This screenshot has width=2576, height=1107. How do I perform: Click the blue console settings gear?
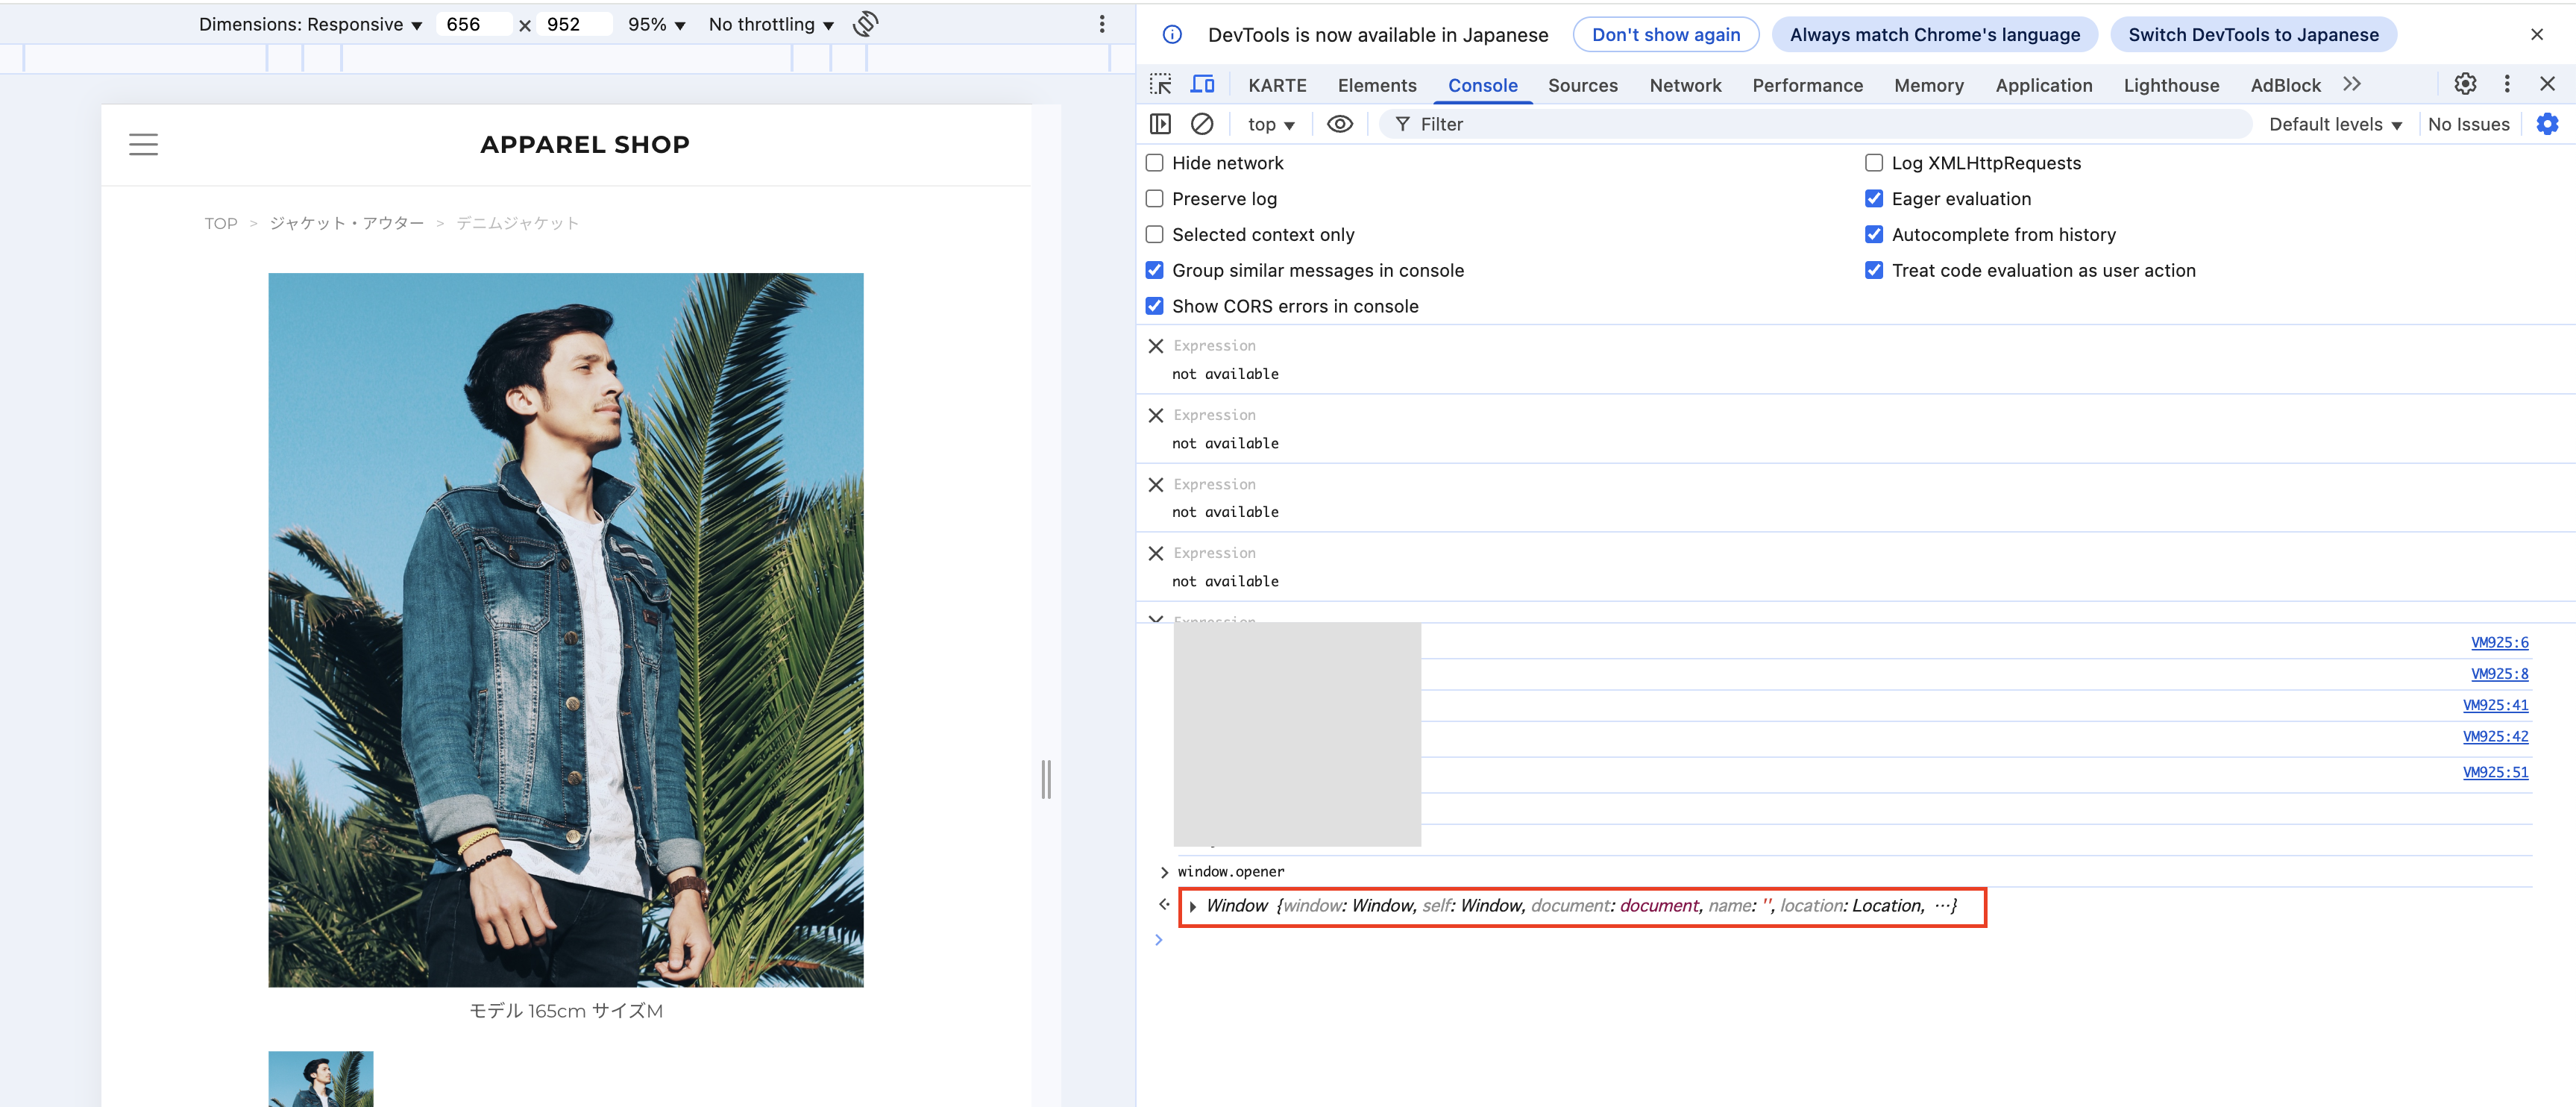pos(2547,124)
